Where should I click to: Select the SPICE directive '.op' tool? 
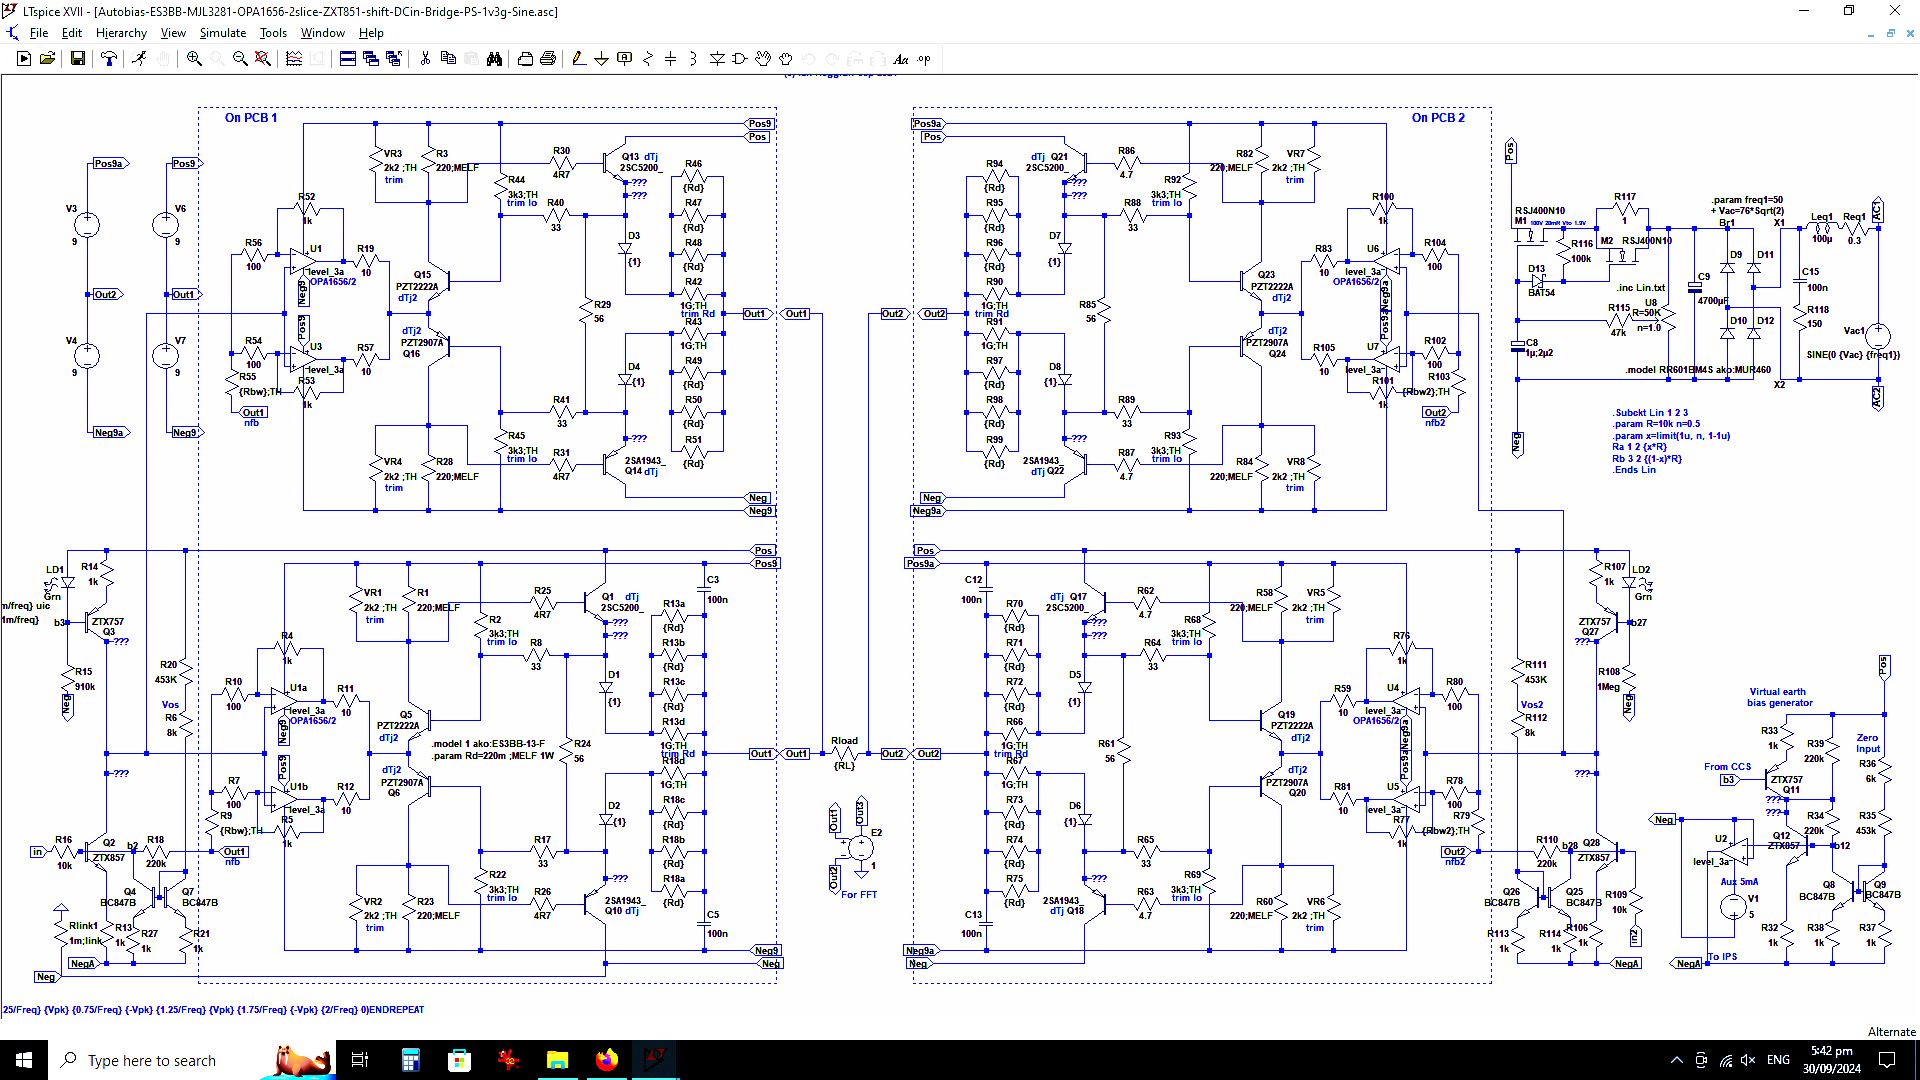coord(924,59)
